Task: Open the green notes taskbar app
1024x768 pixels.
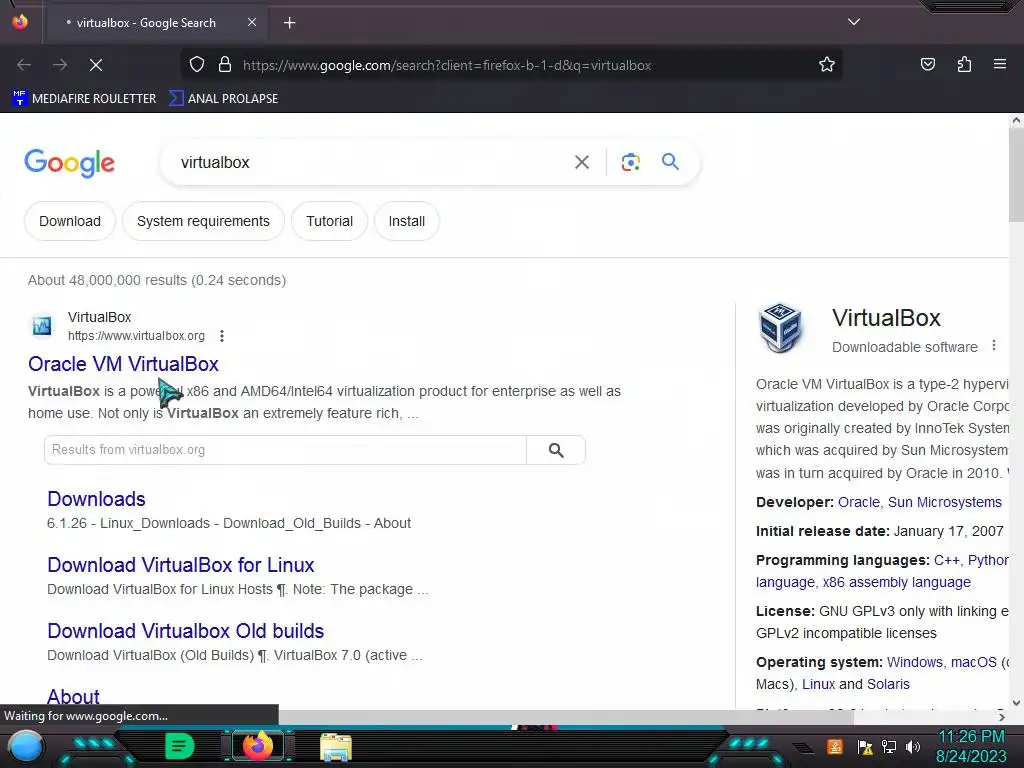Action: coord(180,746)
